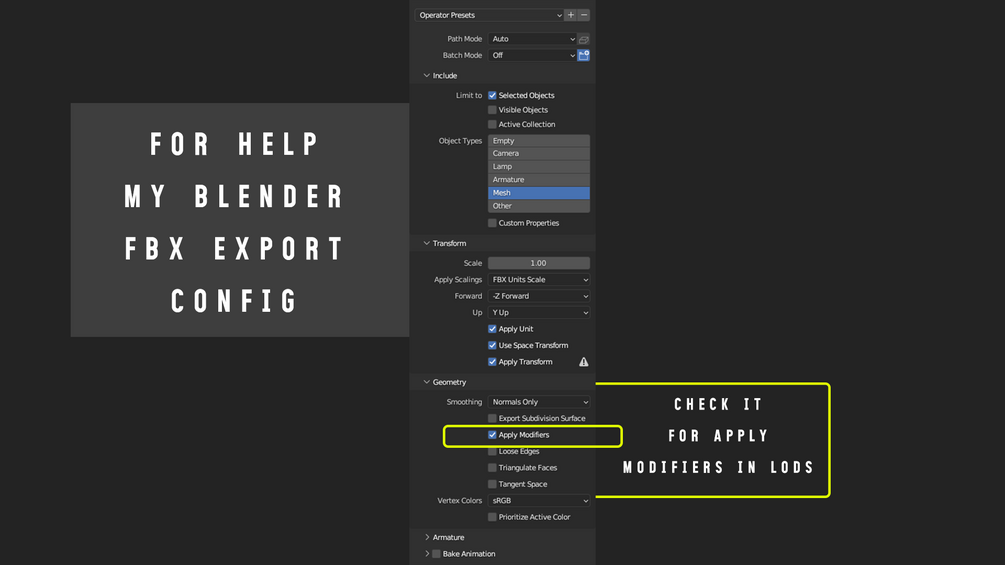Open the Up axis Y Up dropdown
The width and height of the screenshot is (1005, 565).
[539, 313]
